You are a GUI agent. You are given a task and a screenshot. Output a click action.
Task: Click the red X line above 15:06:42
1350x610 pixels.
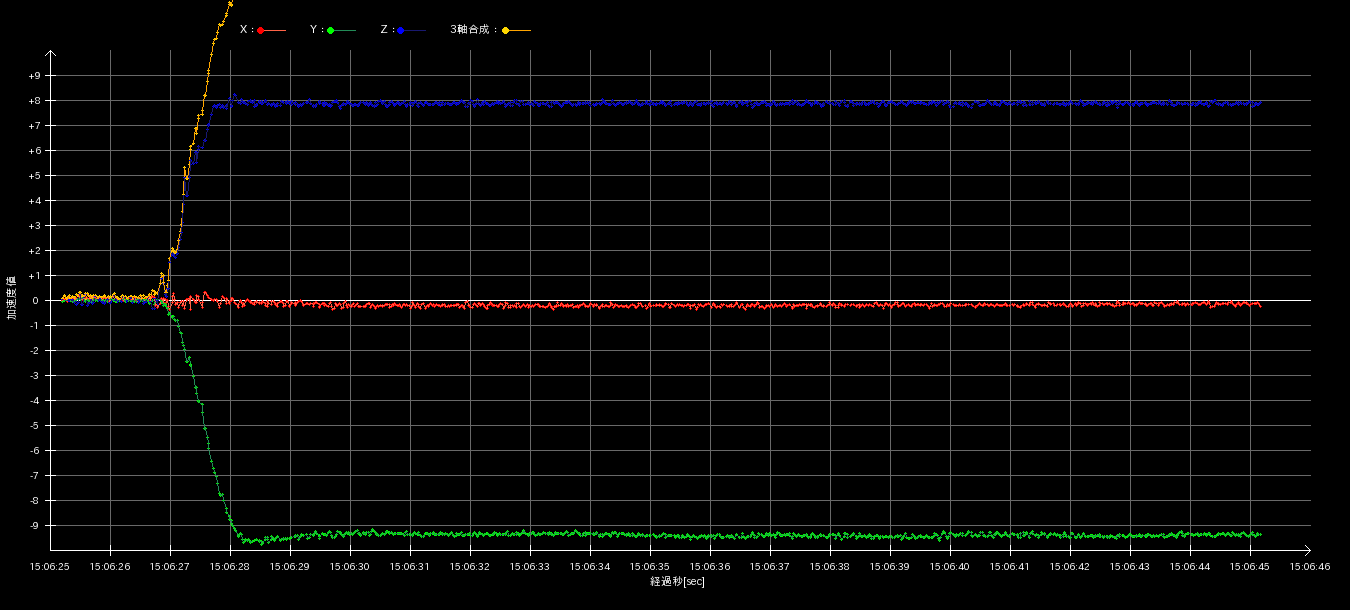tap(1071, 304)
